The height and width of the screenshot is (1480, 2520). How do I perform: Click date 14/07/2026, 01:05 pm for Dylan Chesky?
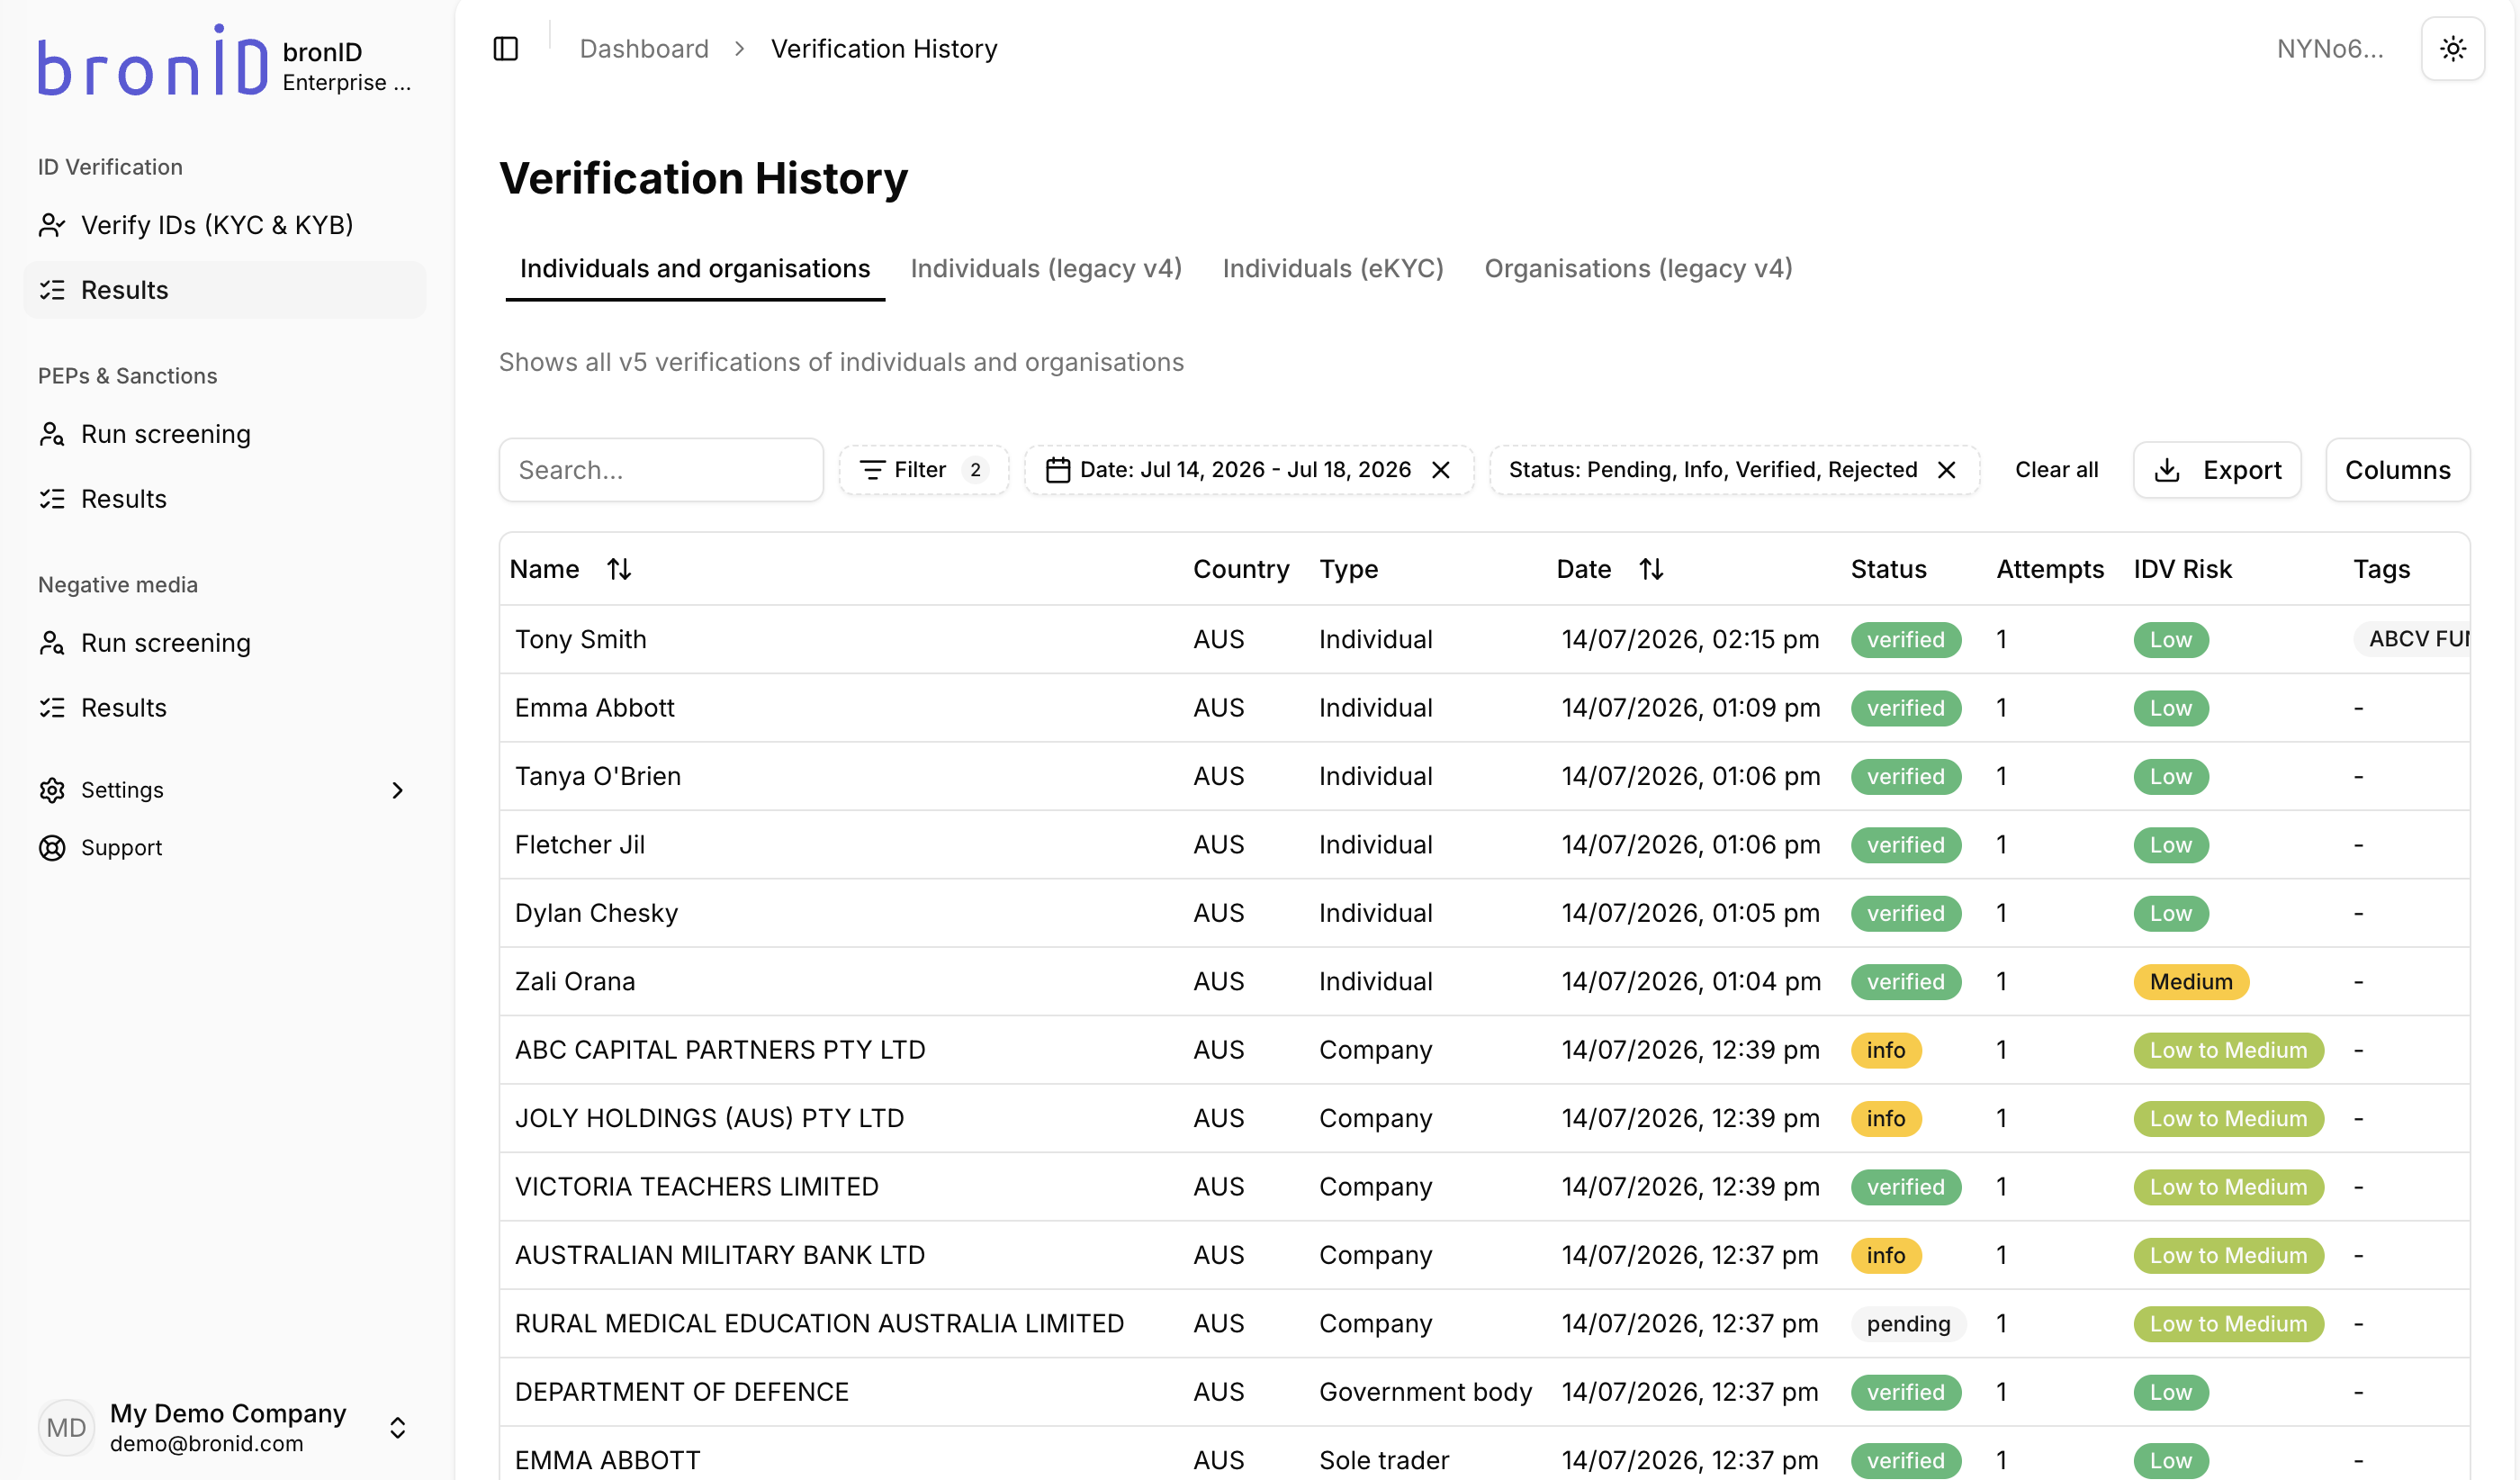(1690, 913)
